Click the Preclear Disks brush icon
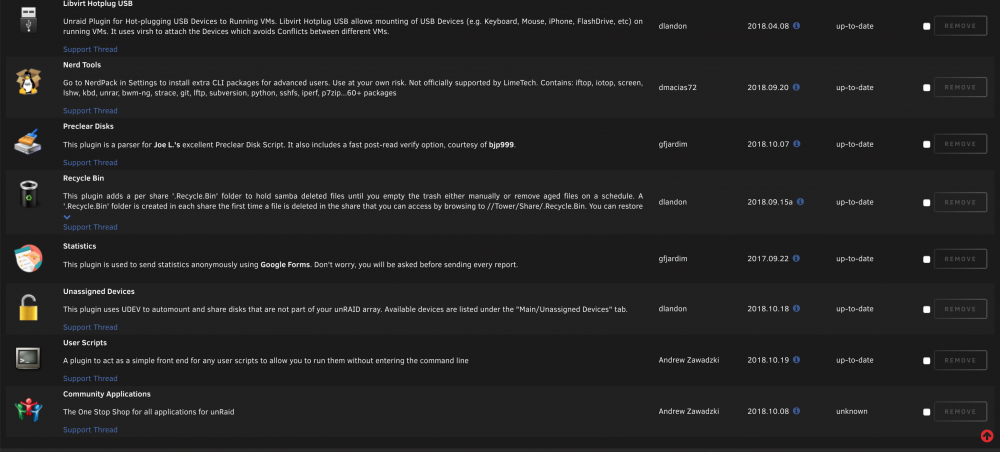 pyautogui.click(x=28, y=141)
